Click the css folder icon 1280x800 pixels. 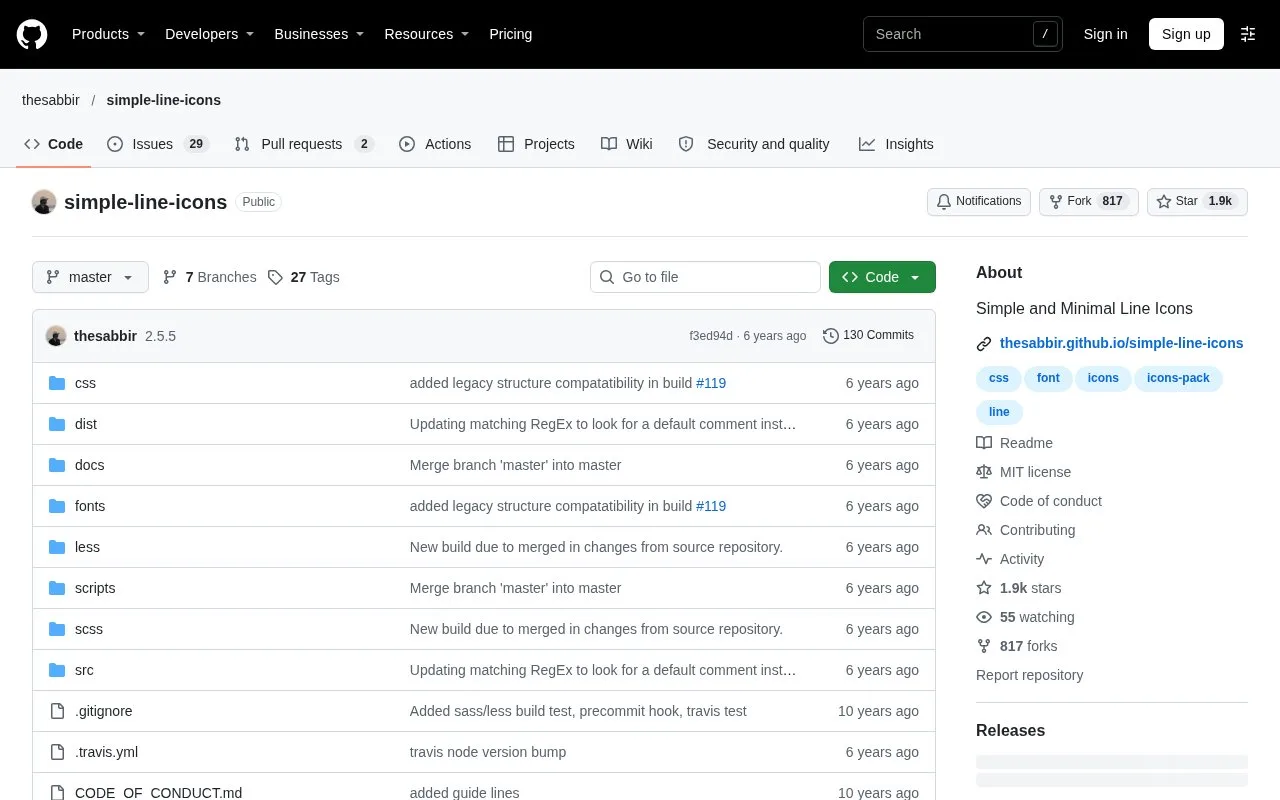click(x=57, y=383)
